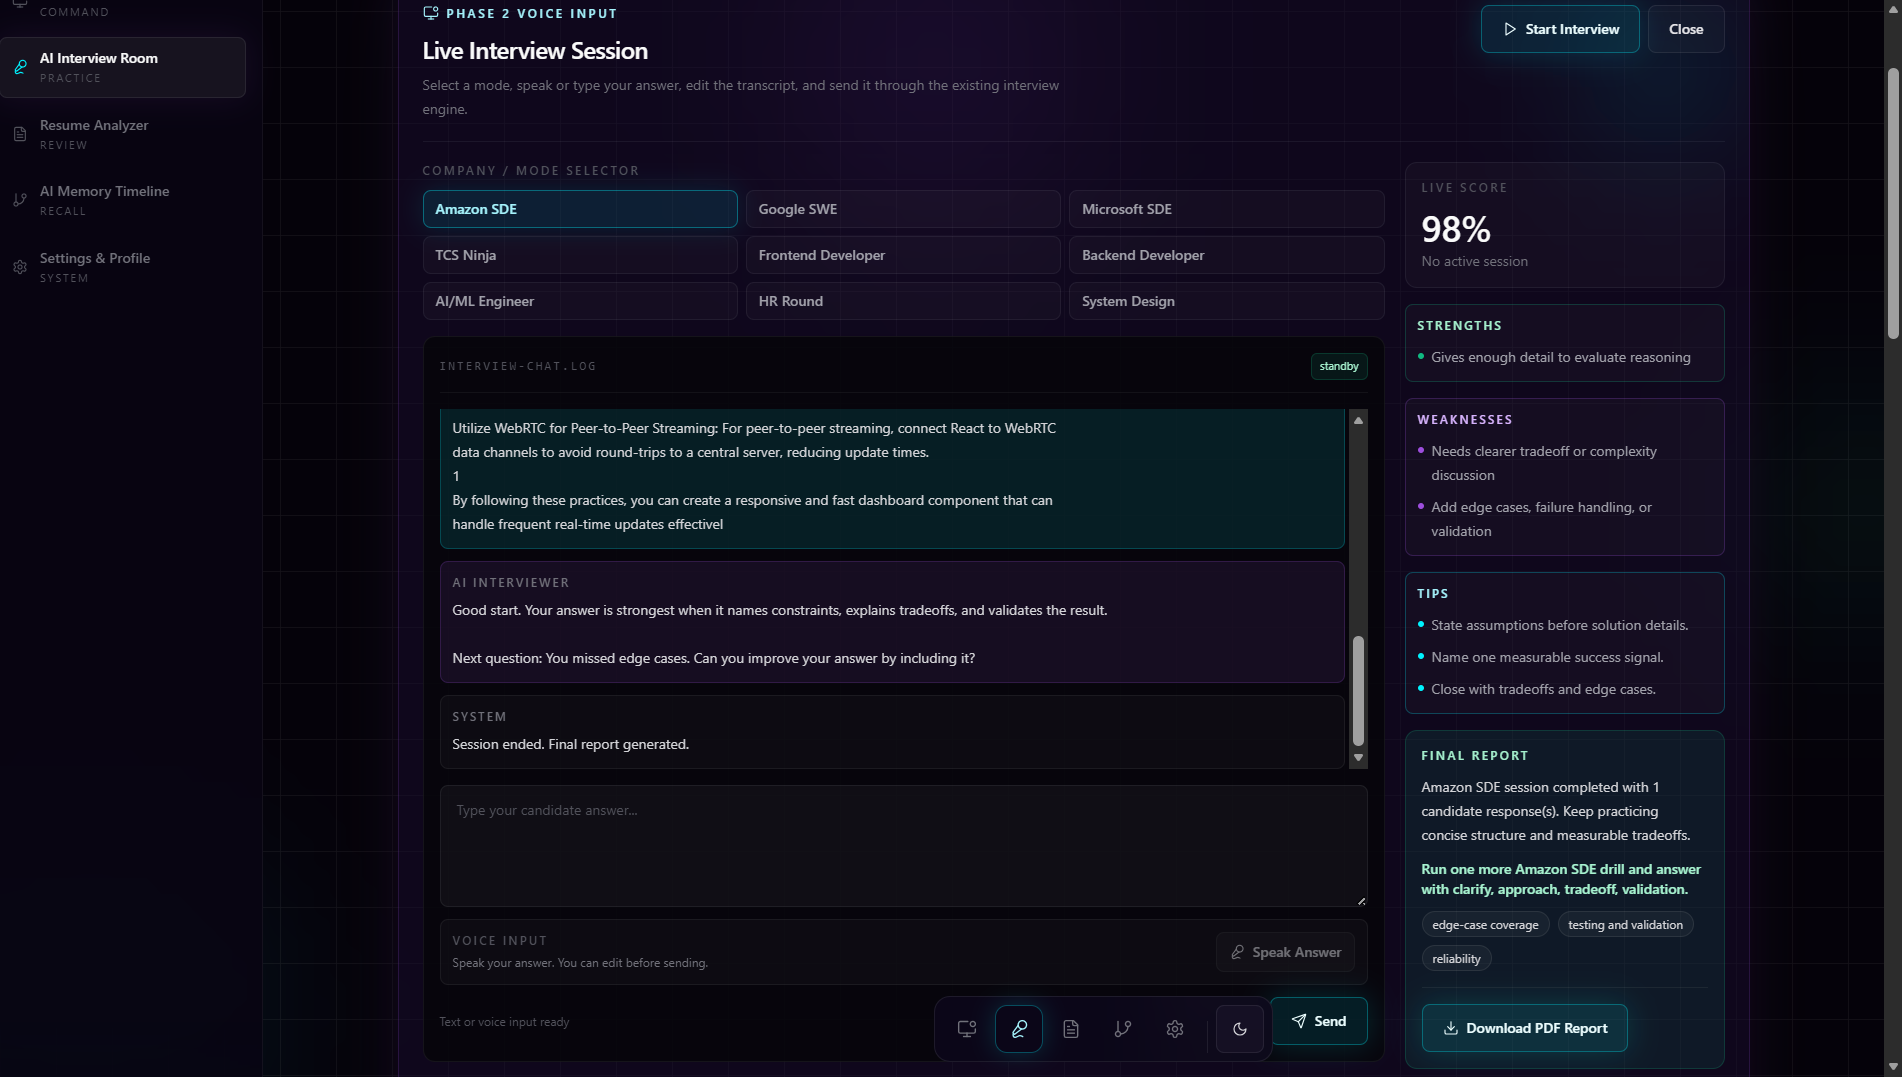Click the Resume Analyzer sidebar icon

tap(20, 134)
